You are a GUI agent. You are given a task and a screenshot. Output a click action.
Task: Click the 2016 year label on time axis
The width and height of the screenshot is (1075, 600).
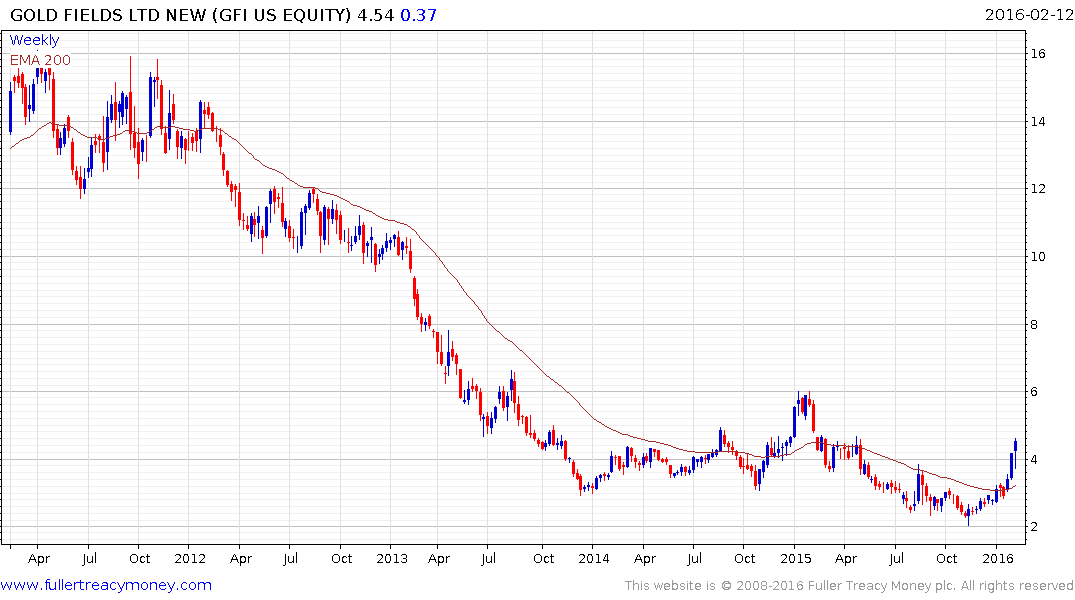[x=998, y=558]
